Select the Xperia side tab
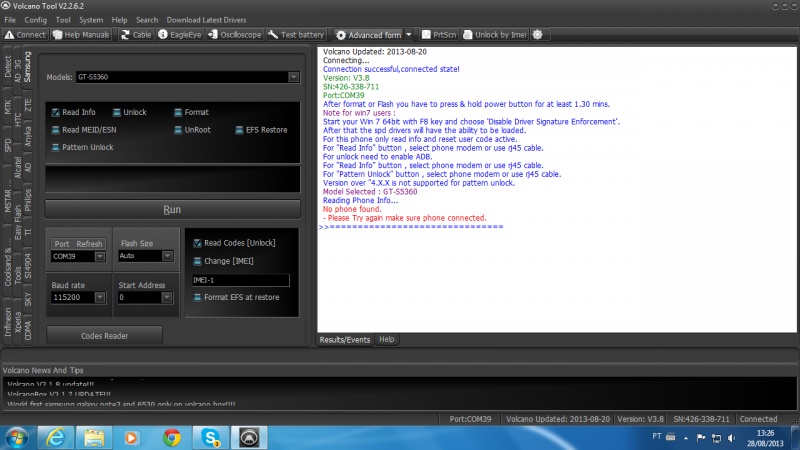Viewport: 800px width, 450px height. tap(18, 321)
